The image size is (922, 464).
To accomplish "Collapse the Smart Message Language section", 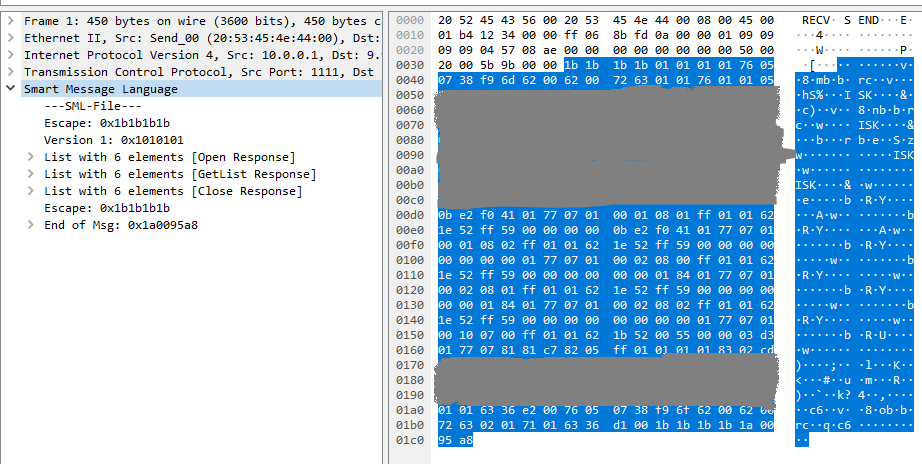I will [10, 89].
